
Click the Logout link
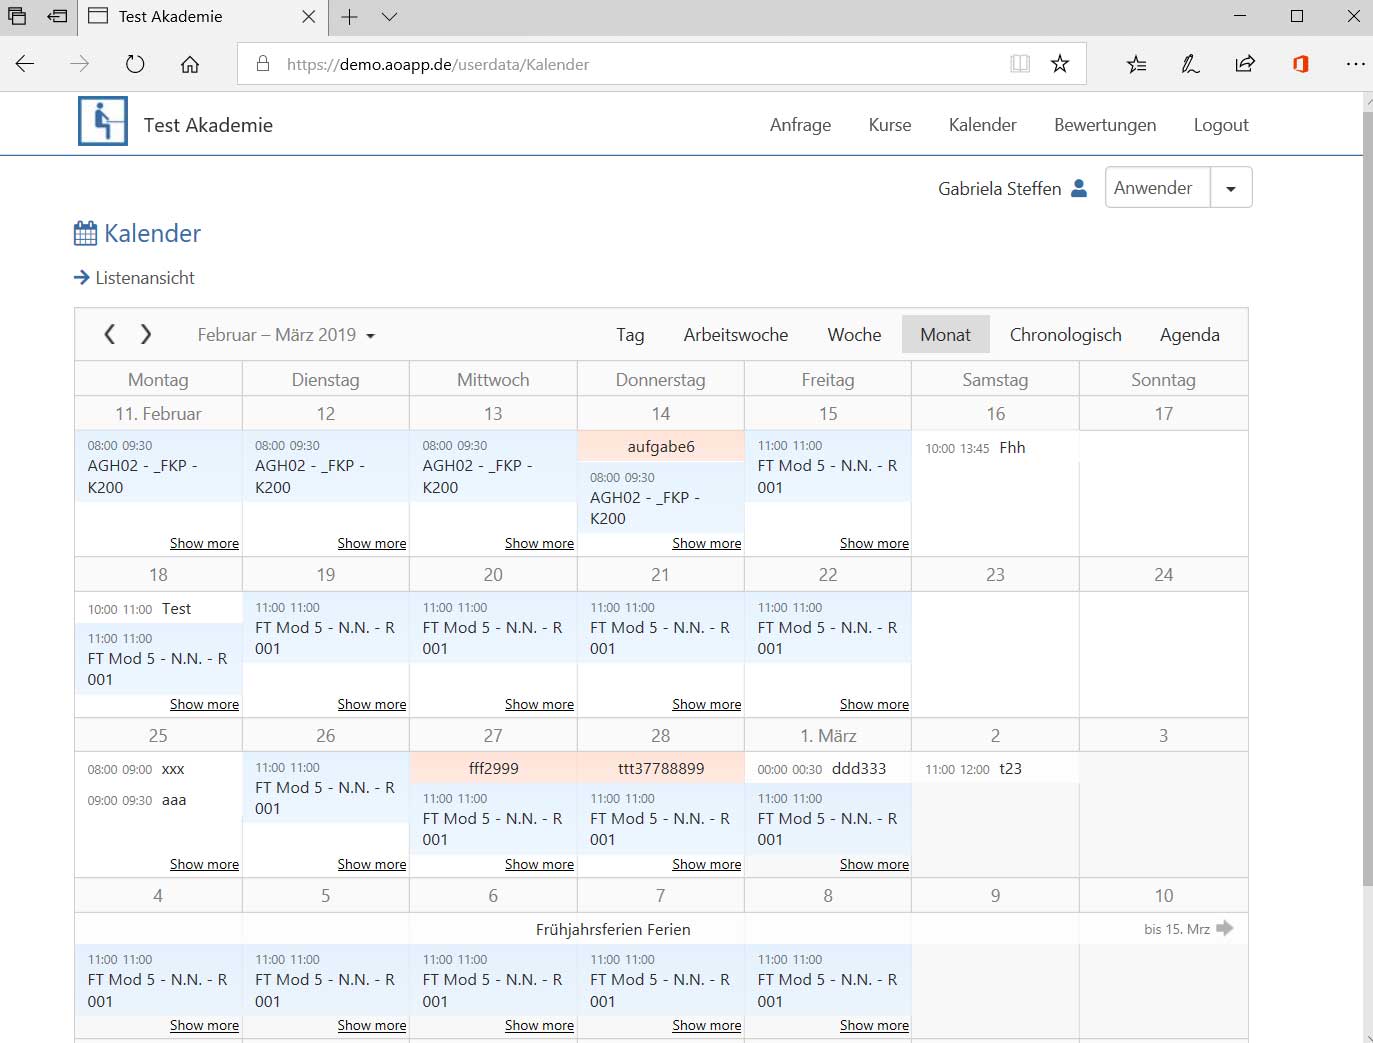coord(1221,125)
